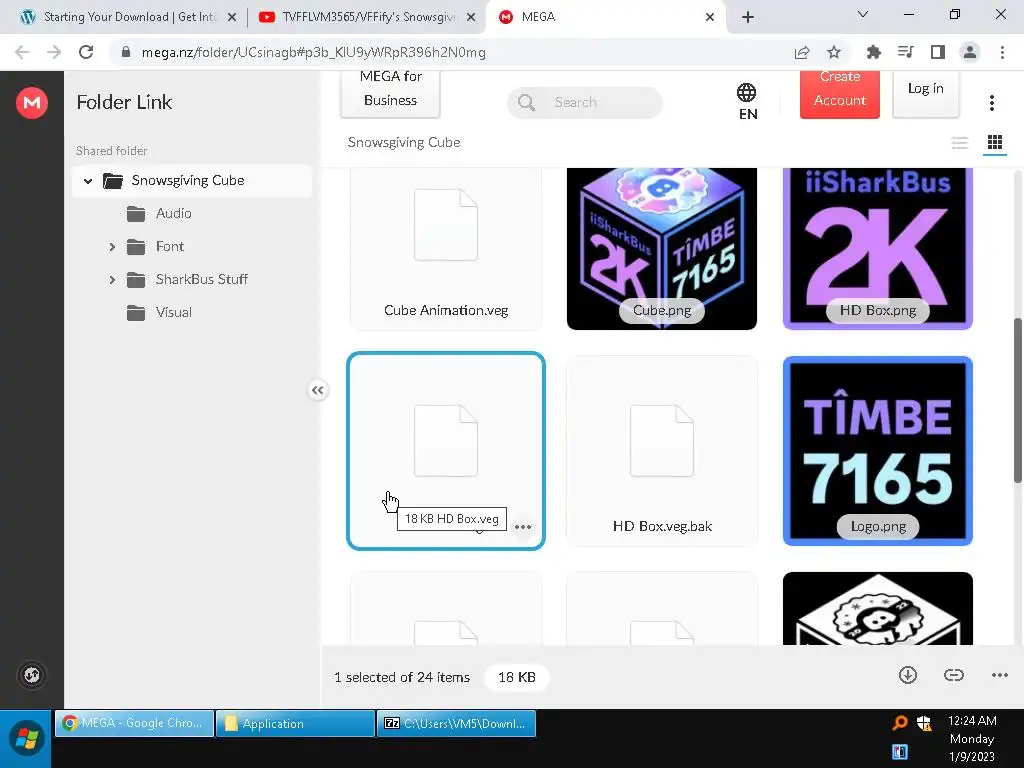
Task: Open the media control icon in Chrome toolbar
Action: click(905, 52)
